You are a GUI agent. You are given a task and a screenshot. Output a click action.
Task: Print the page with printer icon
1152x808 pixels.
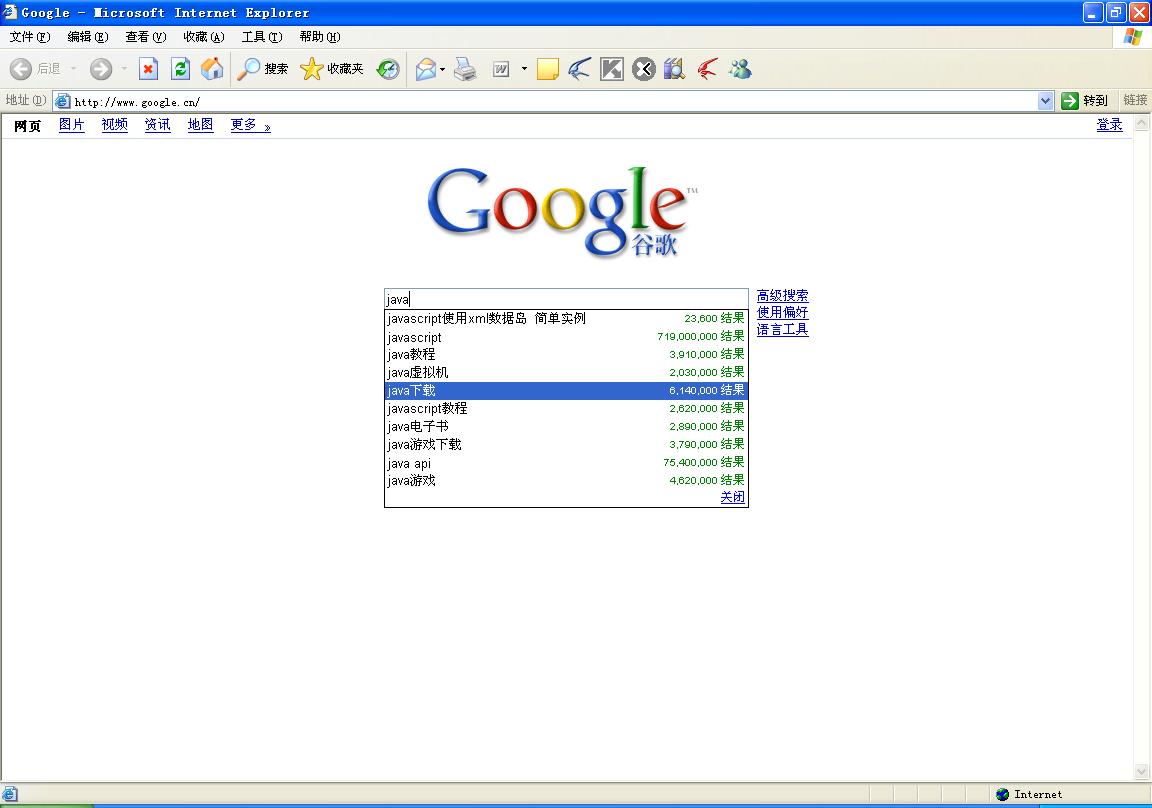pos(465,69)
